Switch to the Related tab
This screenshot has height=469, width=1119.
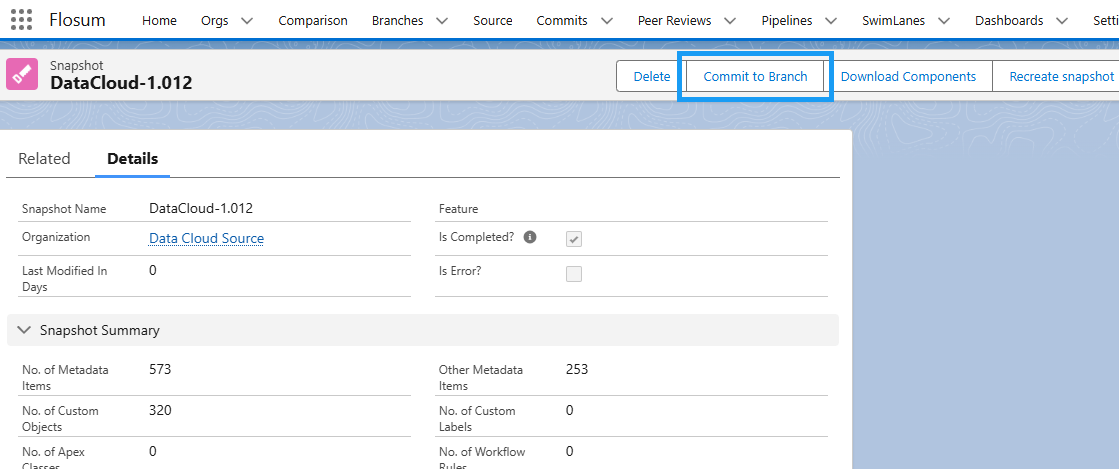click(44, 158)
